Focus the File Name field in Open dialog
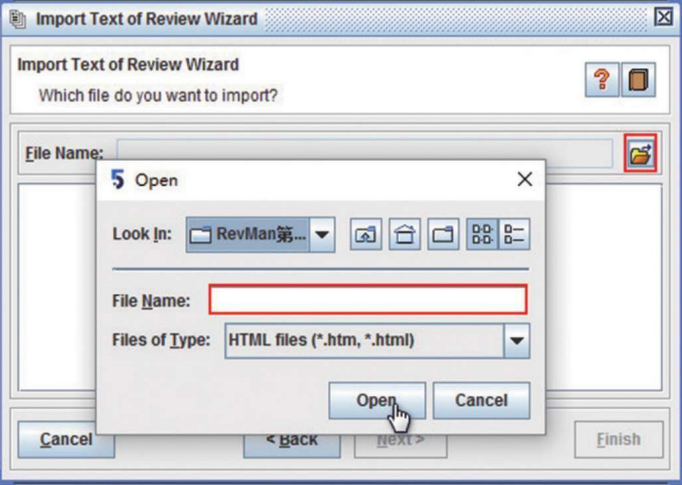The image size is (682, 485). click(367, 299)
